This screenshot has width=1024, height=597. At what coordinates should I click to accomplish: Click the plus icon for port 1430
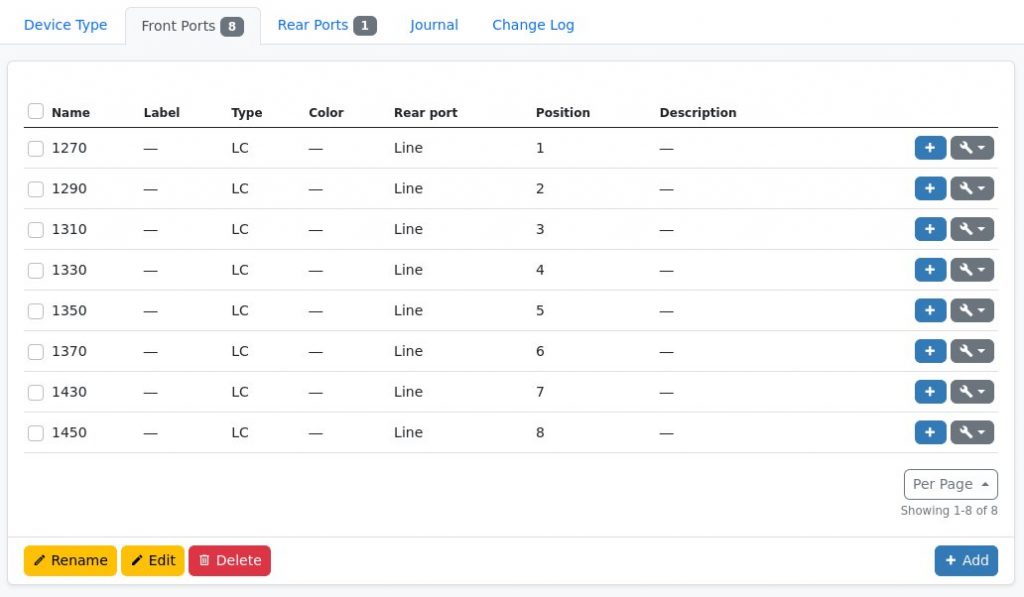click(x=930, y=391)
